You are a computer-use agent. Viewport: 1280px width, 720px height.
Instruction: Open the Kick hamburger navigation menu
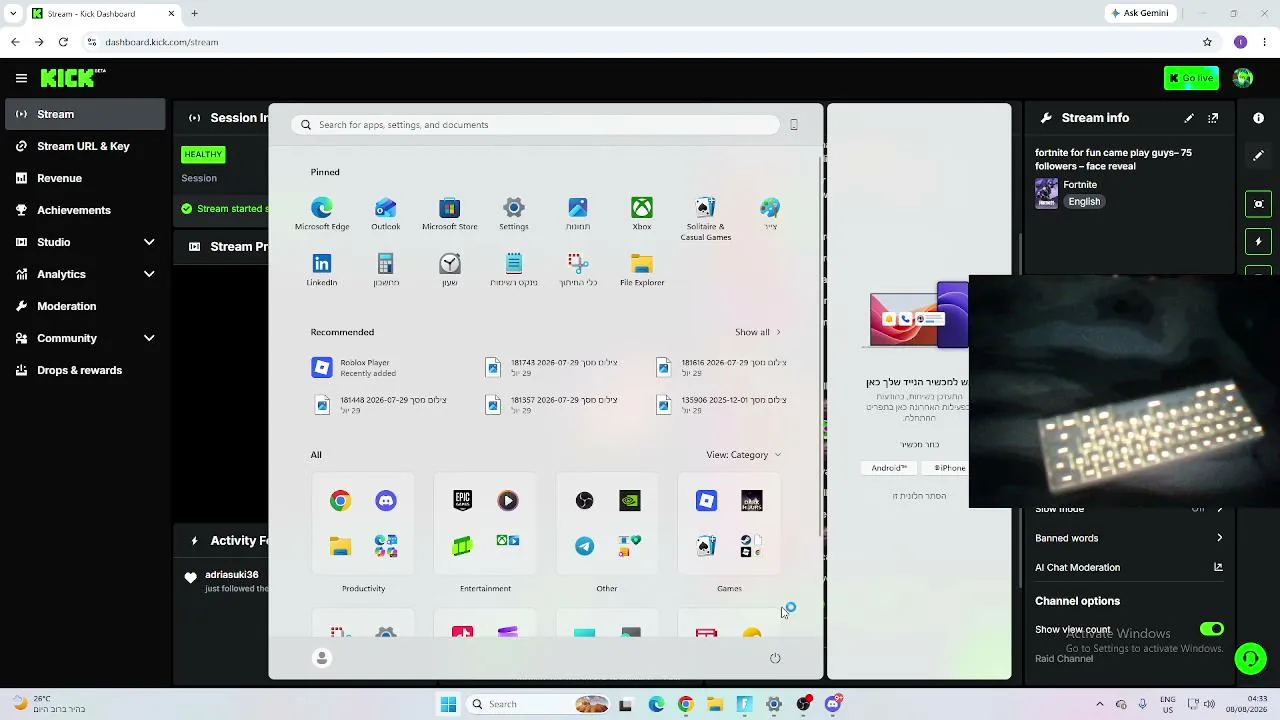[21, 78]
